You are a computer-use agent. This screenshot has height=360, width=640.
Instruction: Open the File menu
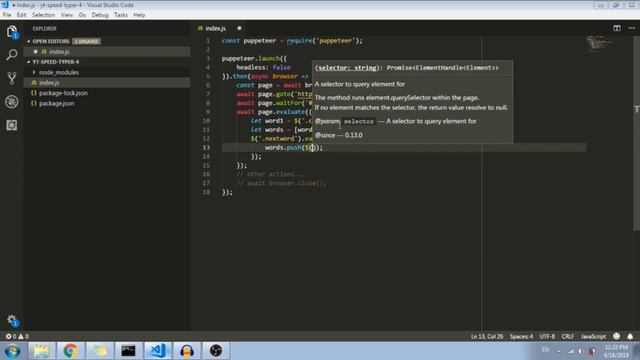click(x=7, y=15)
